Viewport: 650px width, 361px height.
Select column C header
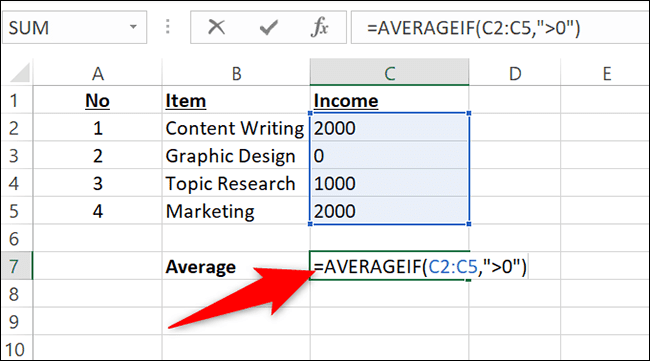(x=389, y=73)
